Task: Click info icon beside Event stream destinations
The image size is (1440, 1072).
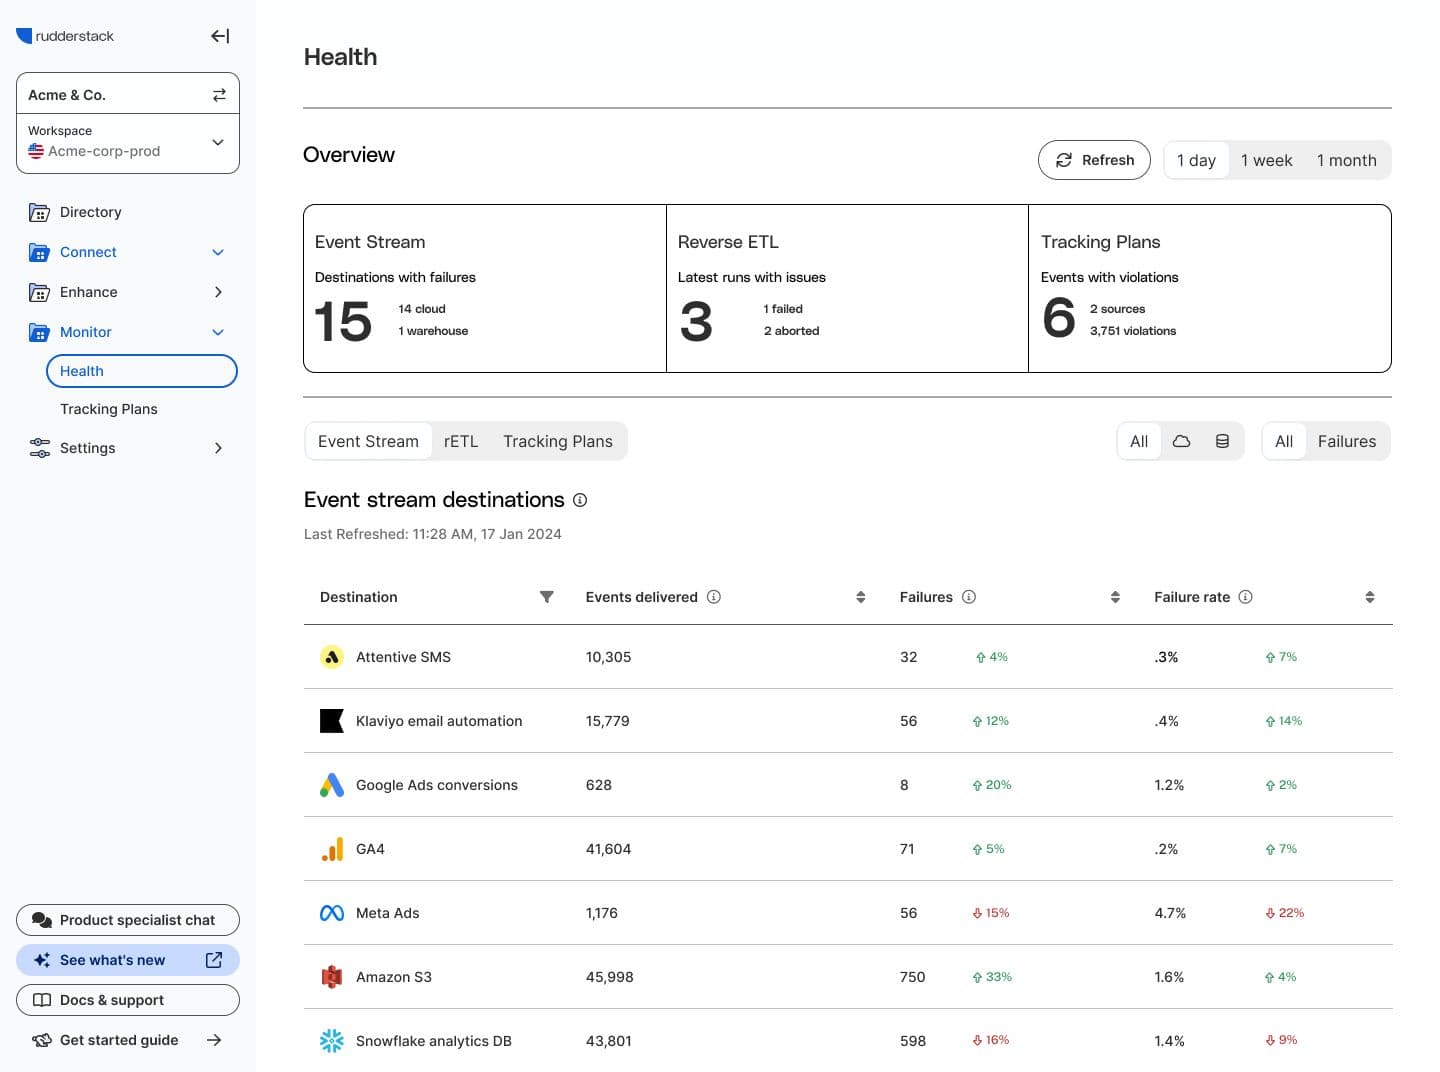Action: 580,500
